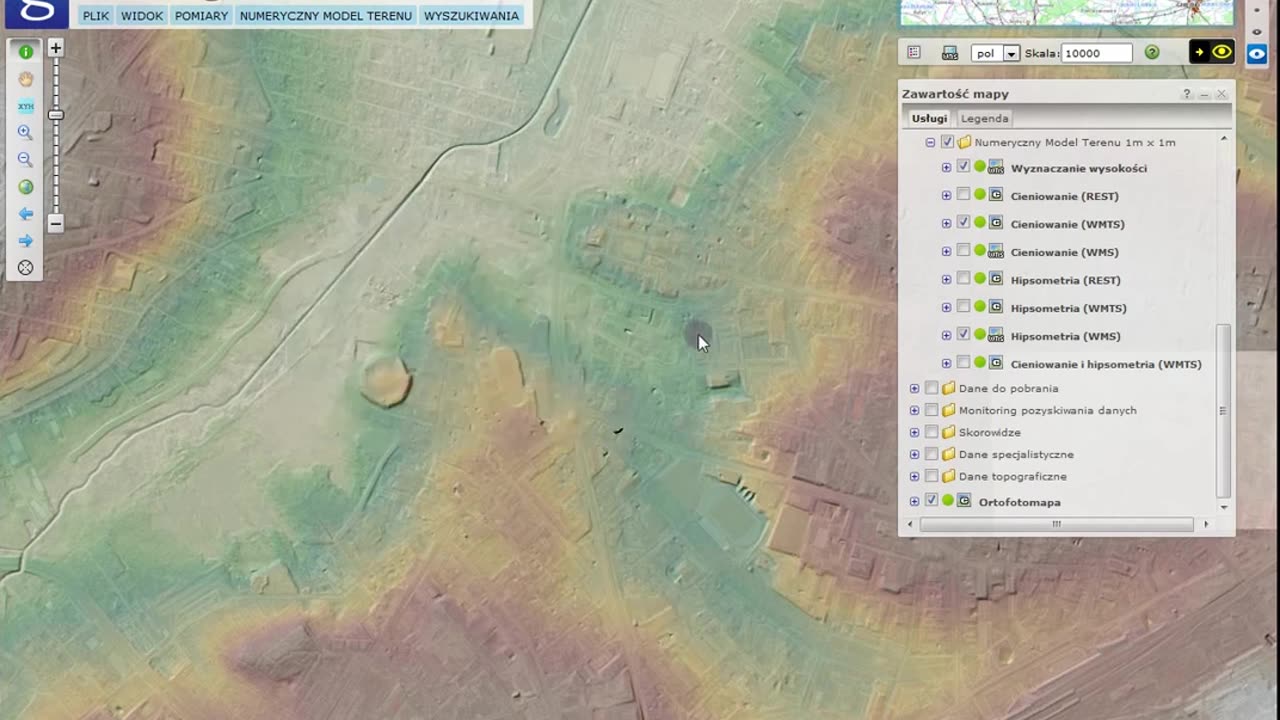Expand Dane topograficzne folder
The width and height of the screenshot is (1280, 720).
914,476
